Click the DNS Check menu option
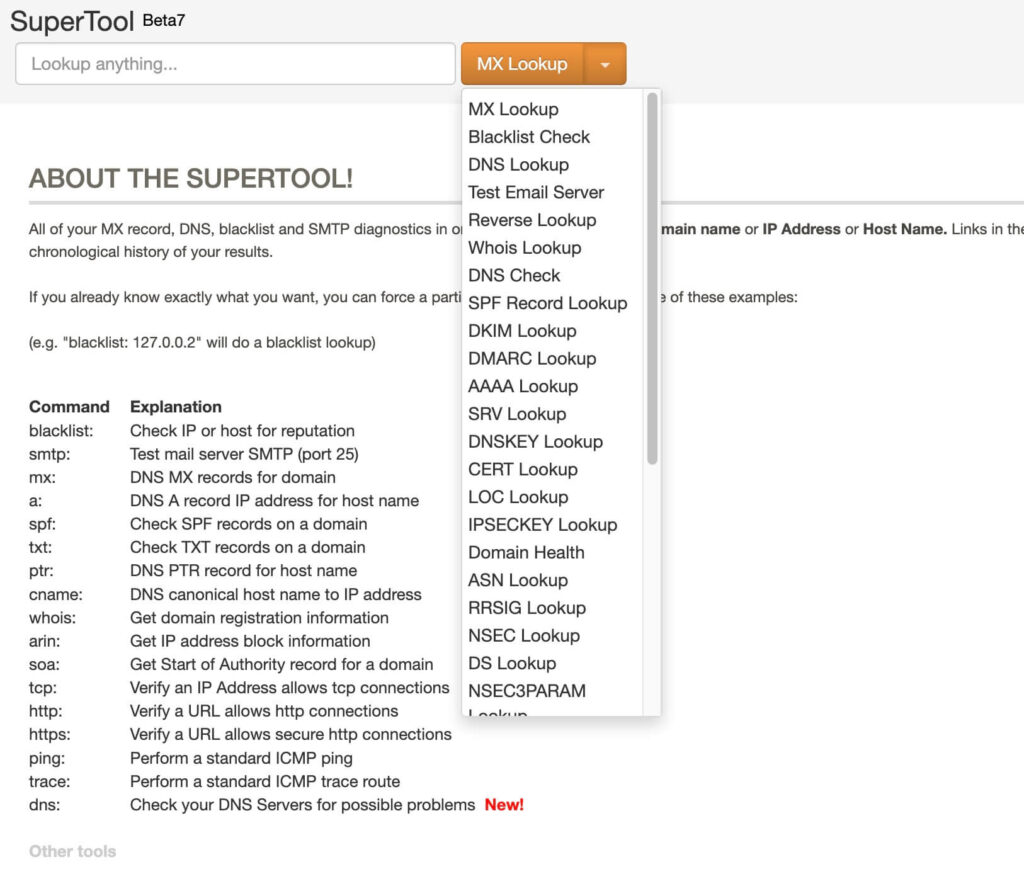 pos(514,275)
